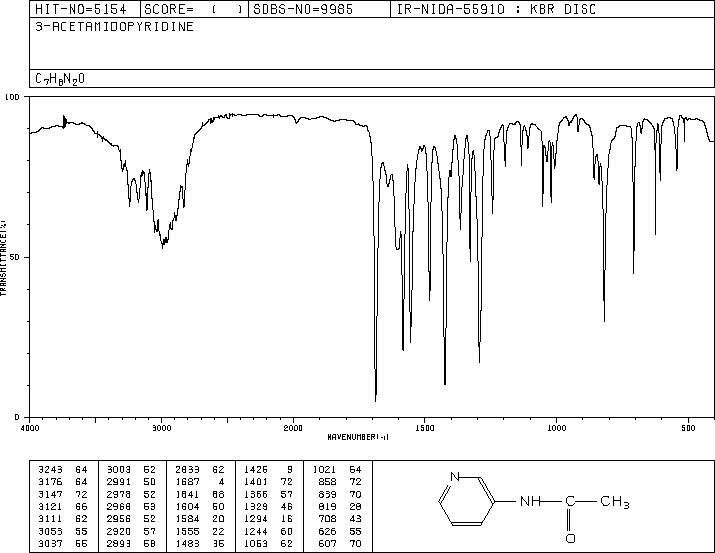Click the 4000 wavenumber axis label
The image size is (715, 553).
coord(30,428)
